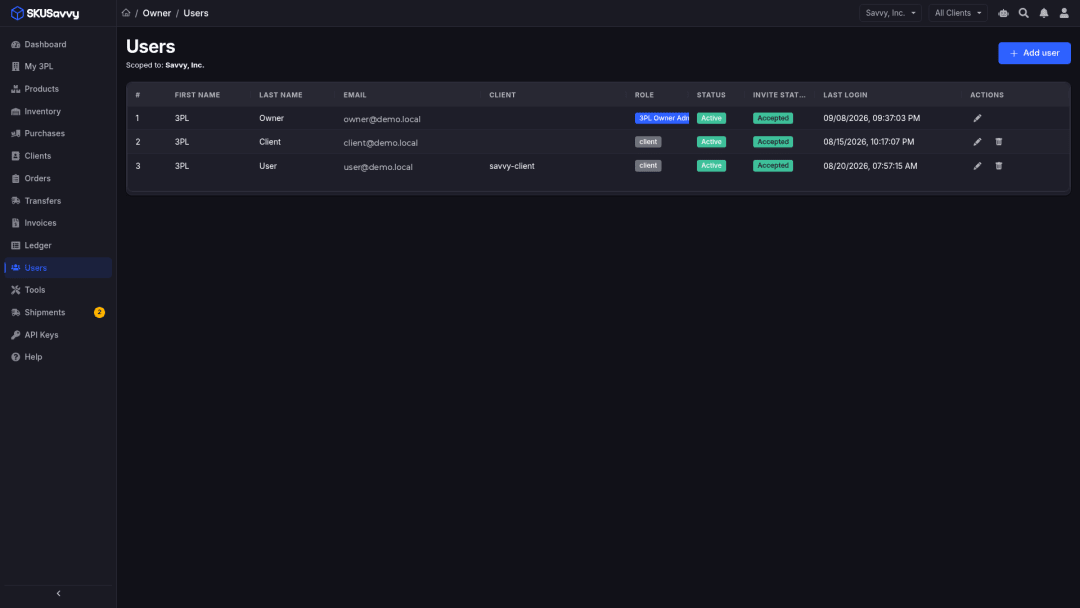
Task: Go to the home breadcrumb icon
Action: (126, 13)
